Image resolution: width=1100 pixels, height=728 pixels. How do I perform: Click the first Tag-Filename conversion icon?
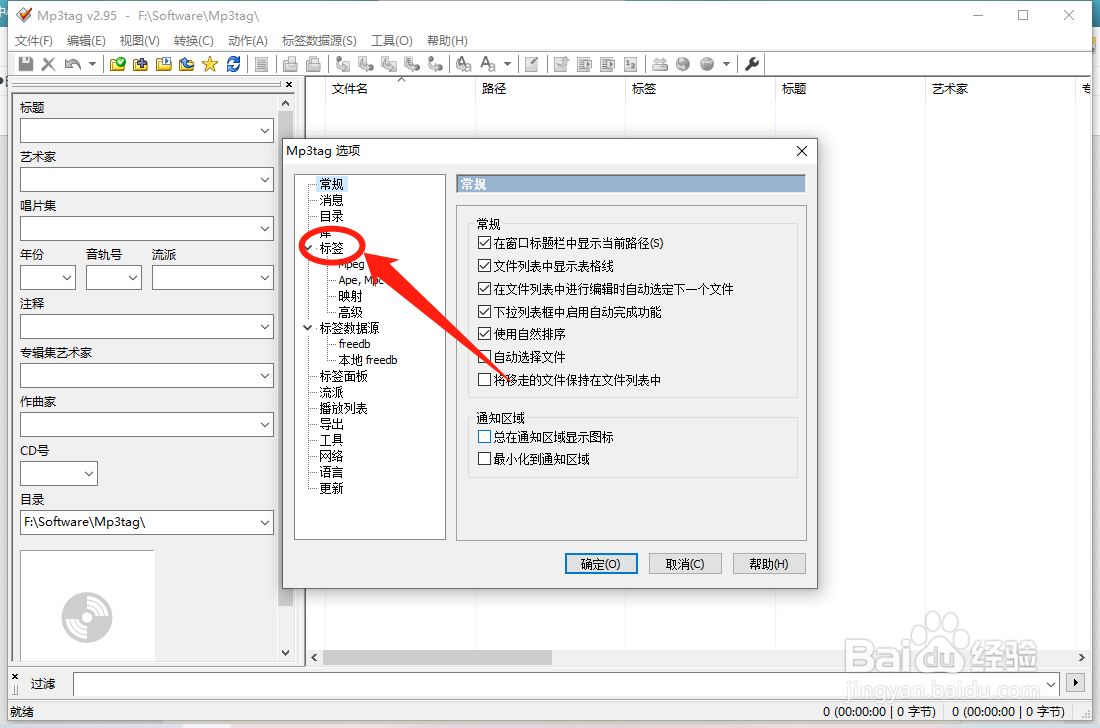coord(343,64)
